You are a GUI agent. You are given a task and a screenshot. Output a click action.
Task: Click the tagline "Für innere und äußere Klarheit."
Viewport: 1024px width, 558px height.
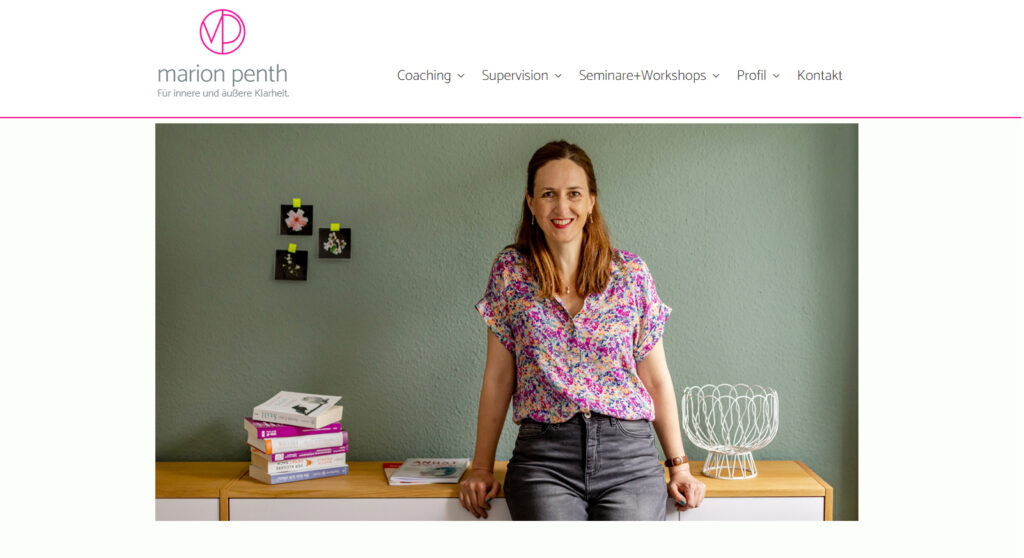(223, 93)
